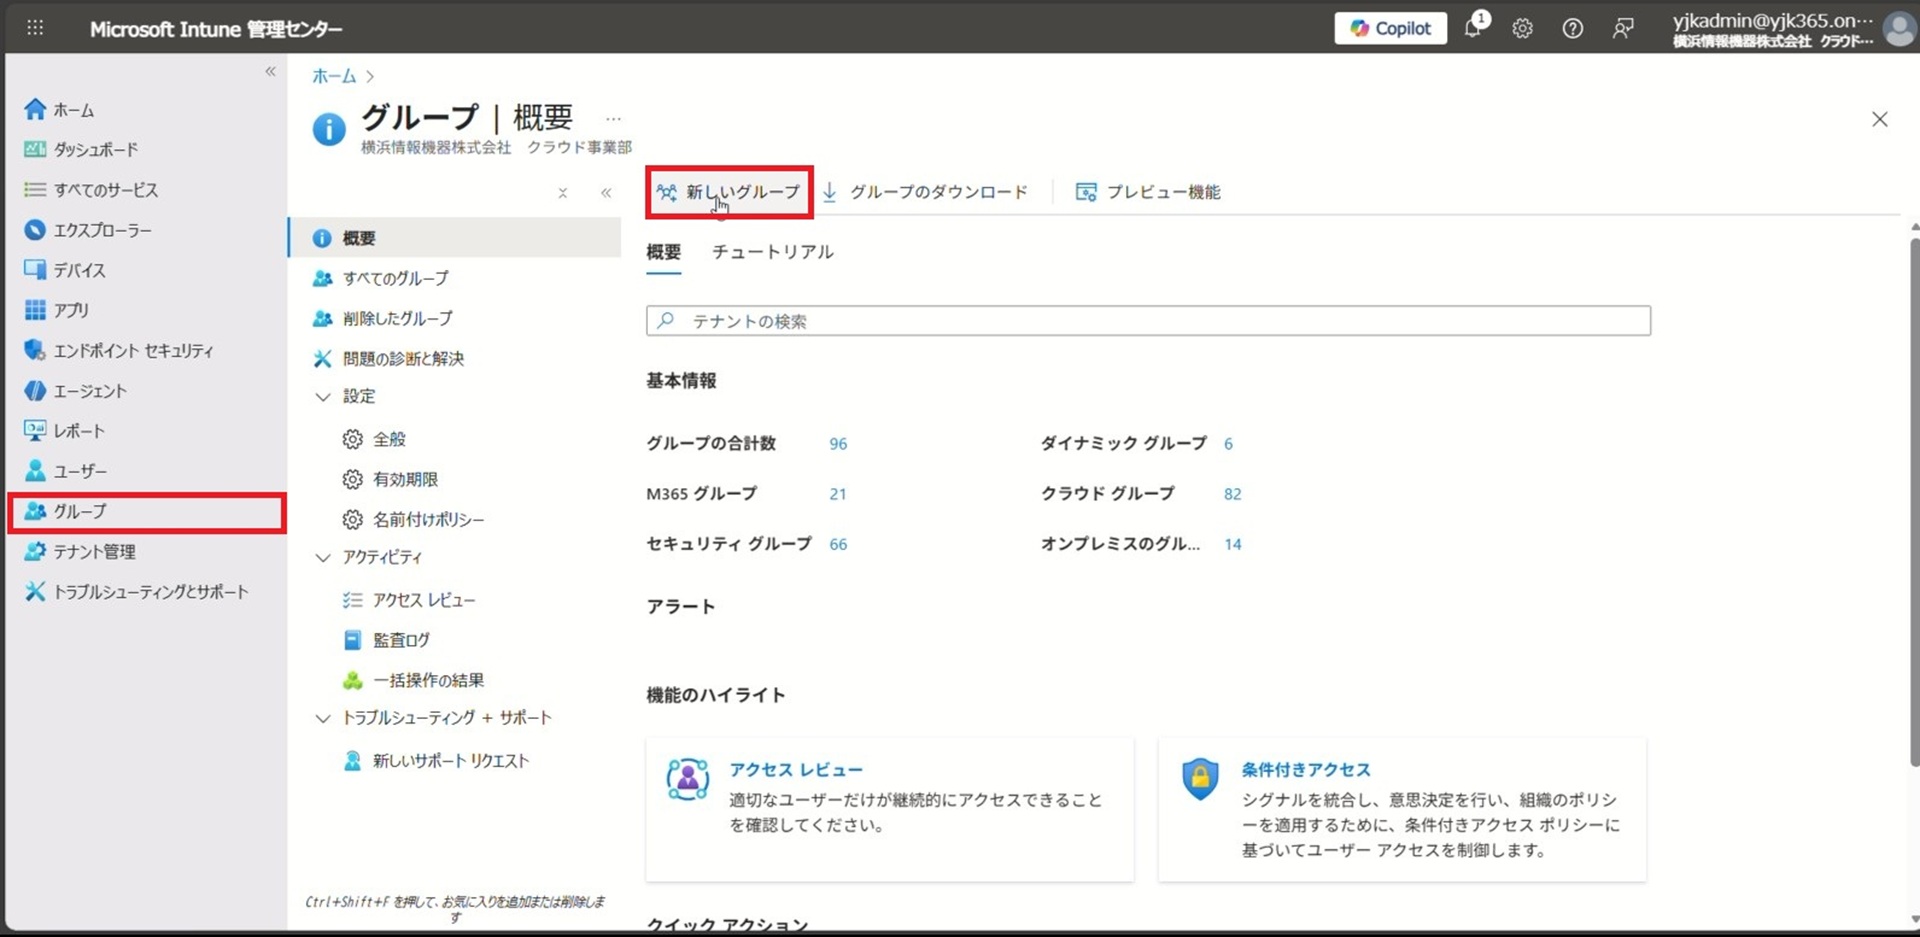Click the Home (ホーム) breadcrumb link
1920x937 pixels.
[x=334, y=76]
